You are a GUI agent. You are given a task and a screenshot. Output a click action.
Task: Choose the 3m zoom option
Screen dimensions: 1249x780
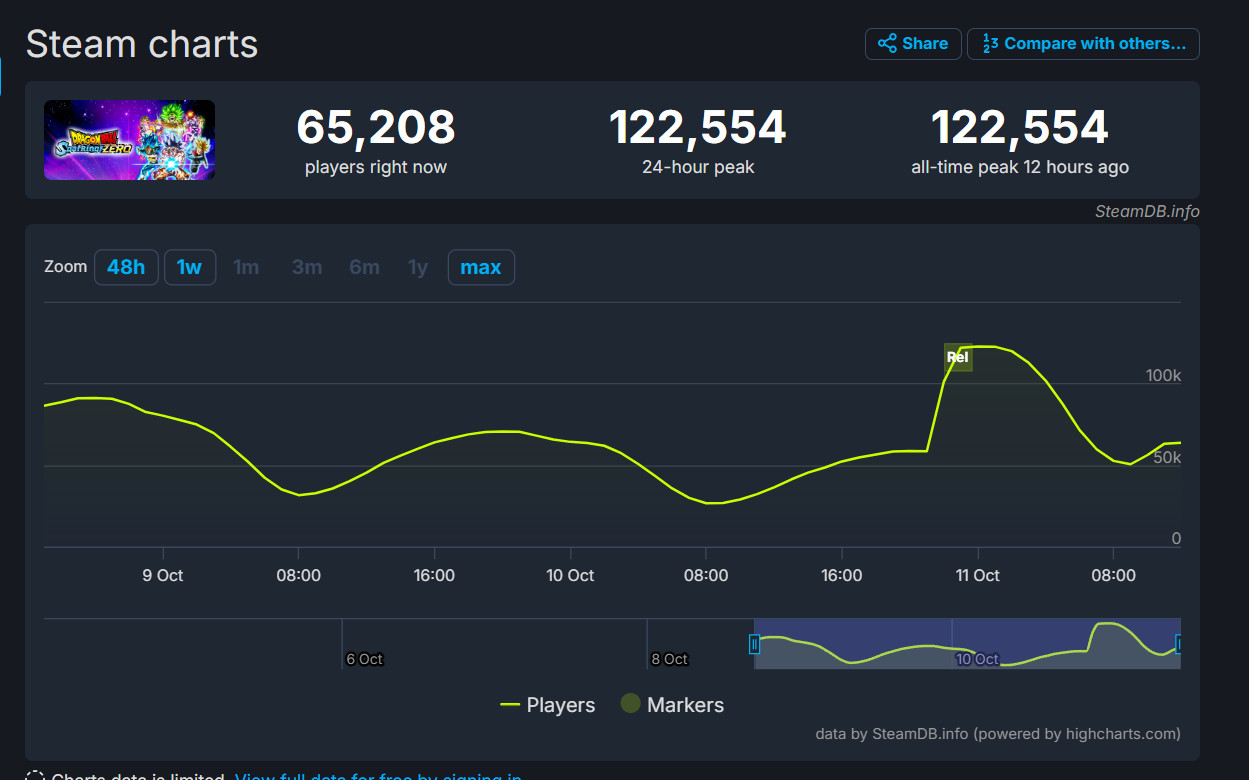click(307, 267)
